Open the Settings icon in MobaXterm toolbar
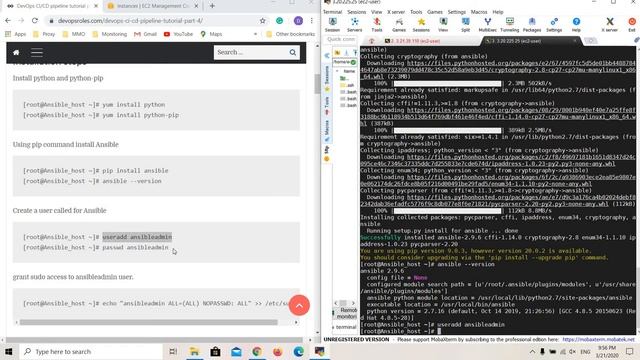Image resolution: width=640 pixels, height=360 pixels. 554,24
